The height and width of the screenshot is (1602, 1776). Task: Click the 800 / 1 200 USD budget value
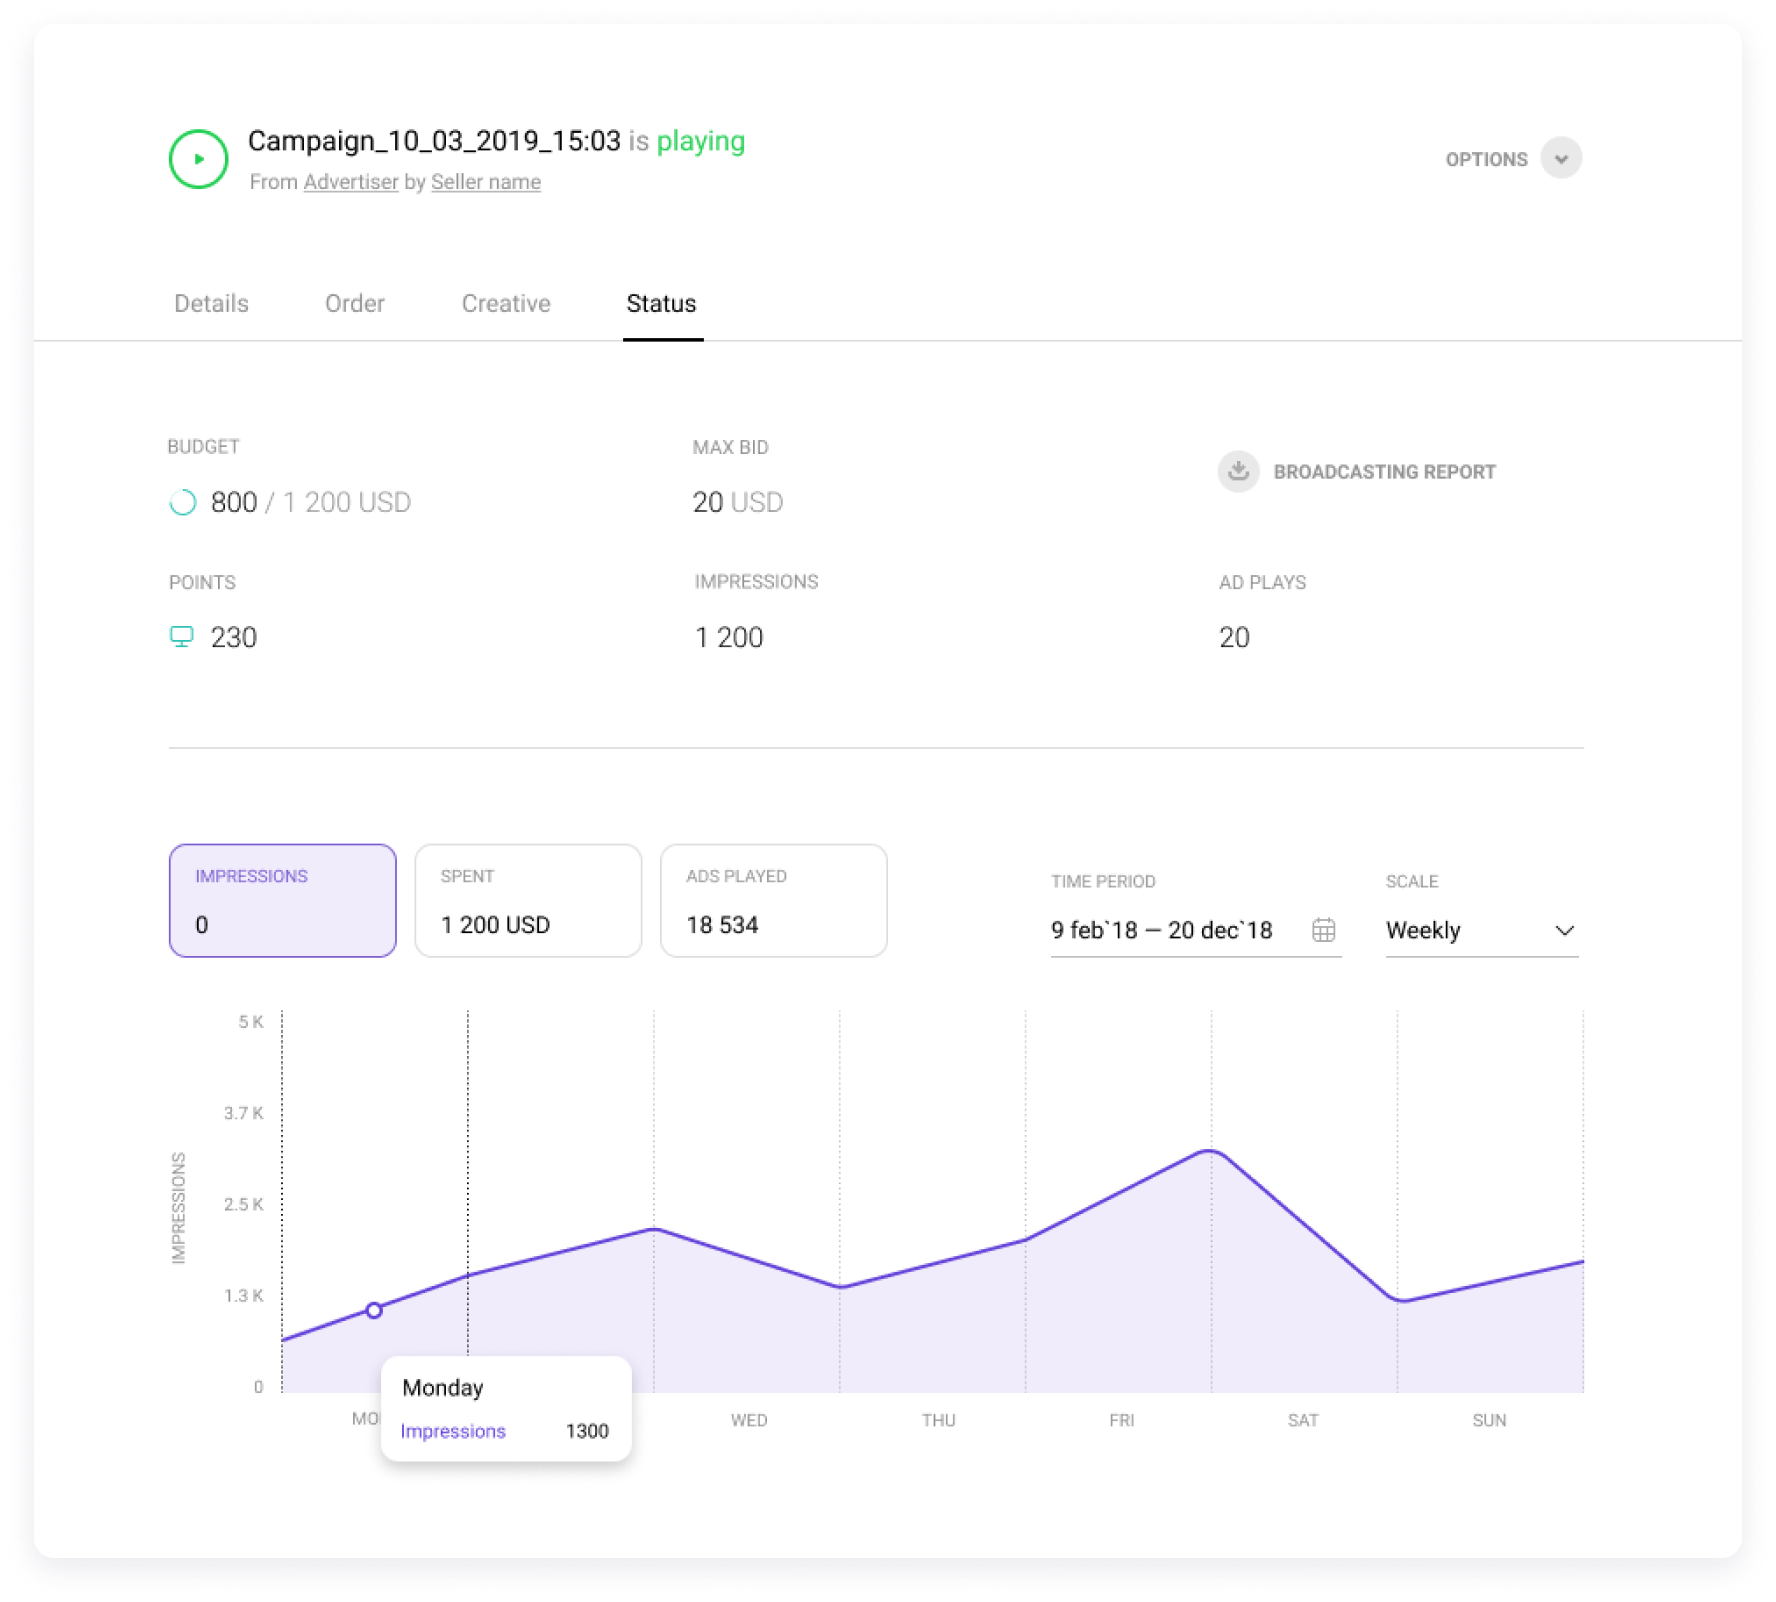tap(311, 502)
